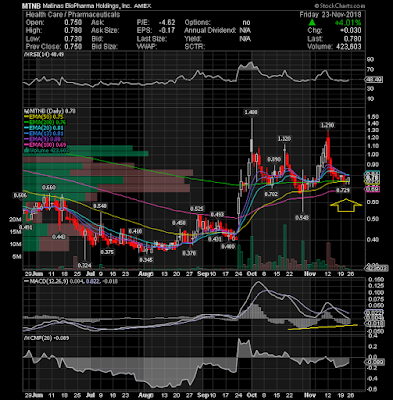Click the Health Care / Pharmaceuticals sector label
This screenshot has width=393, height=400.
tap(73, 15)
